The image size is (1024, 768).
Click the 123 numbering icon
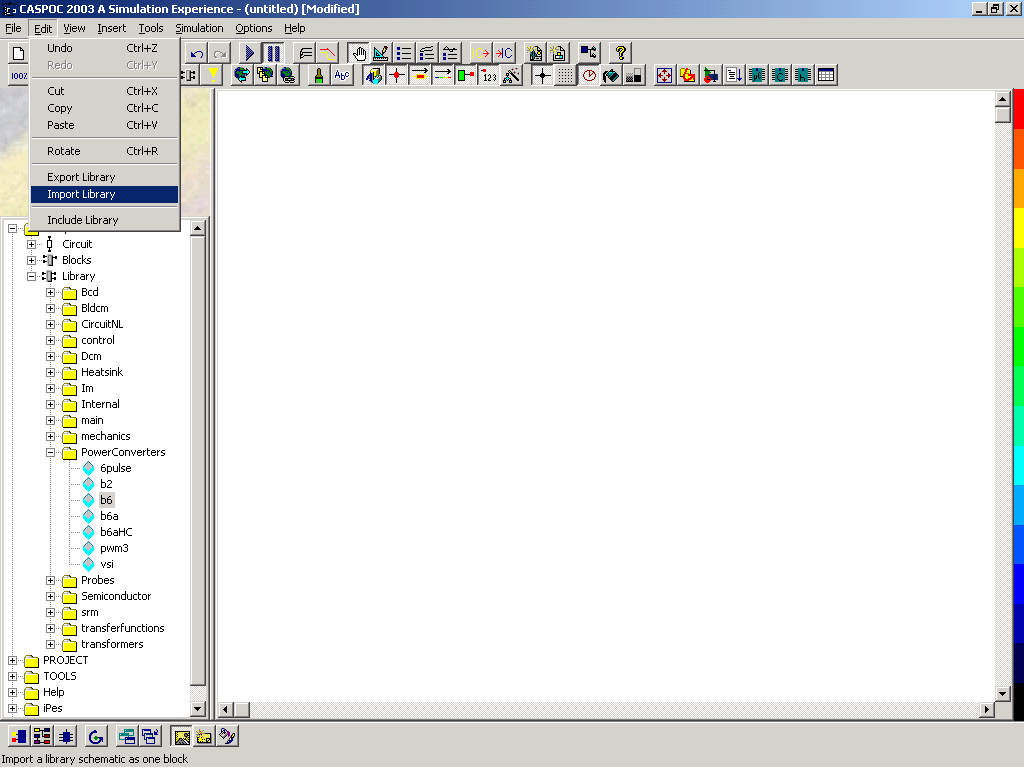(x=488, y=75)
